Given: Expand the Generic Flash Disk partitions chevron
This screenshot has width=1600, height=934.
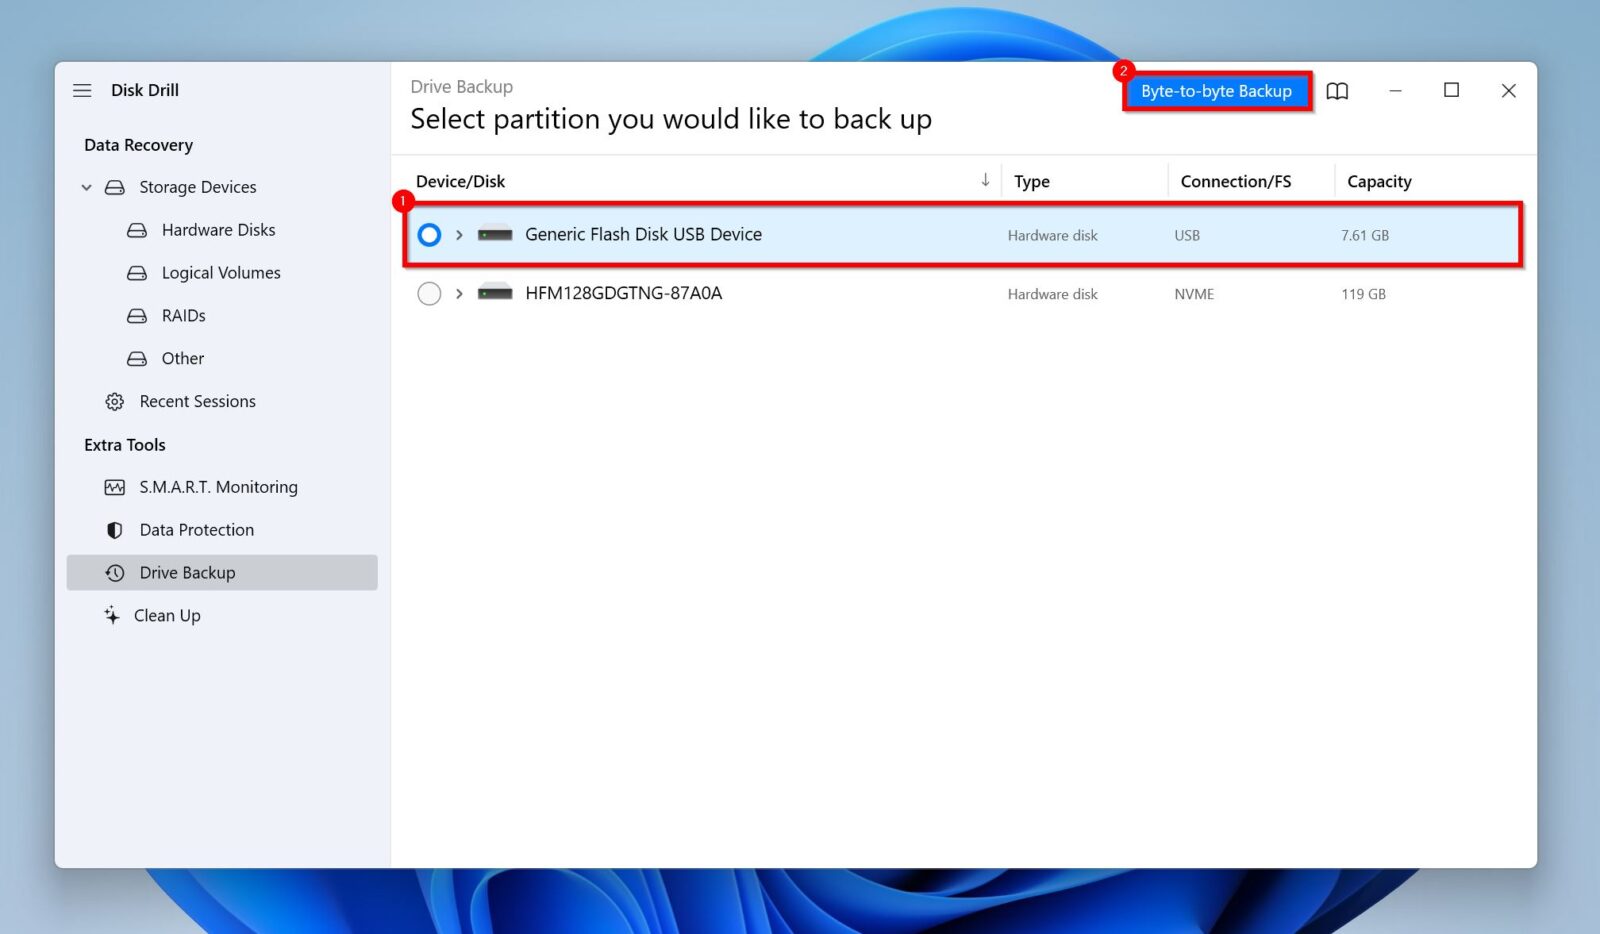Looking at the screenshot, I should [459, 234].
